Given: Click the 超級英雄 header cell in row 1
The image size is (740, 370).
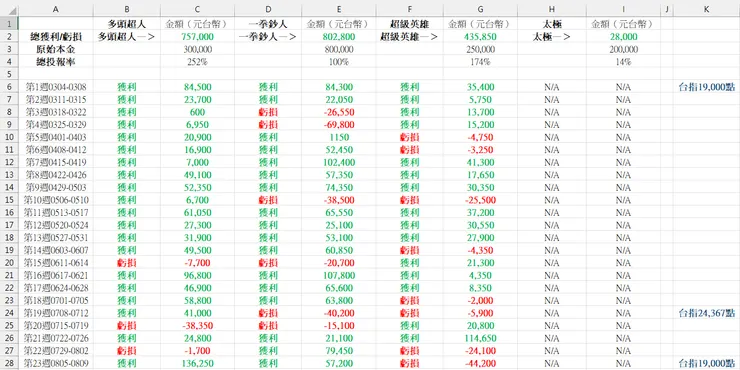Looking at the screenshot, I should point(409,24).
